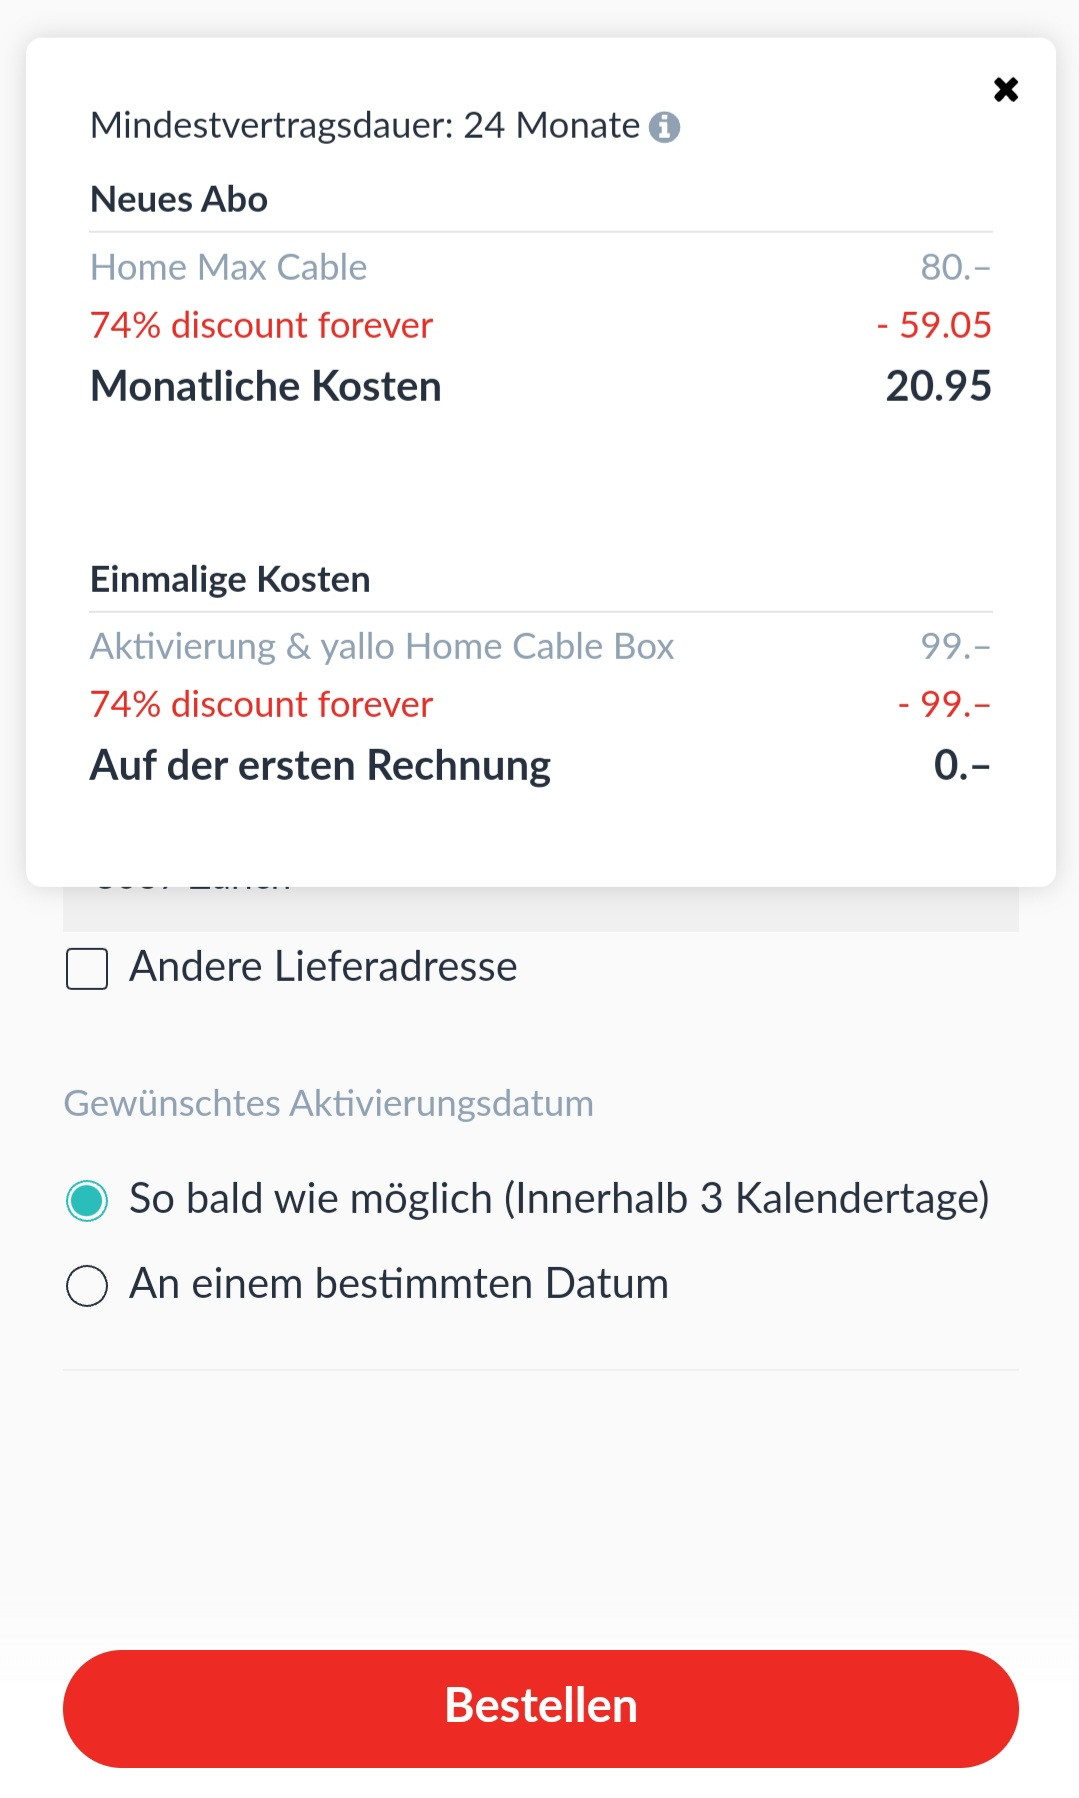Click the Gewünschtes Aktivierungsdatum label

[x=329, y=1104]
